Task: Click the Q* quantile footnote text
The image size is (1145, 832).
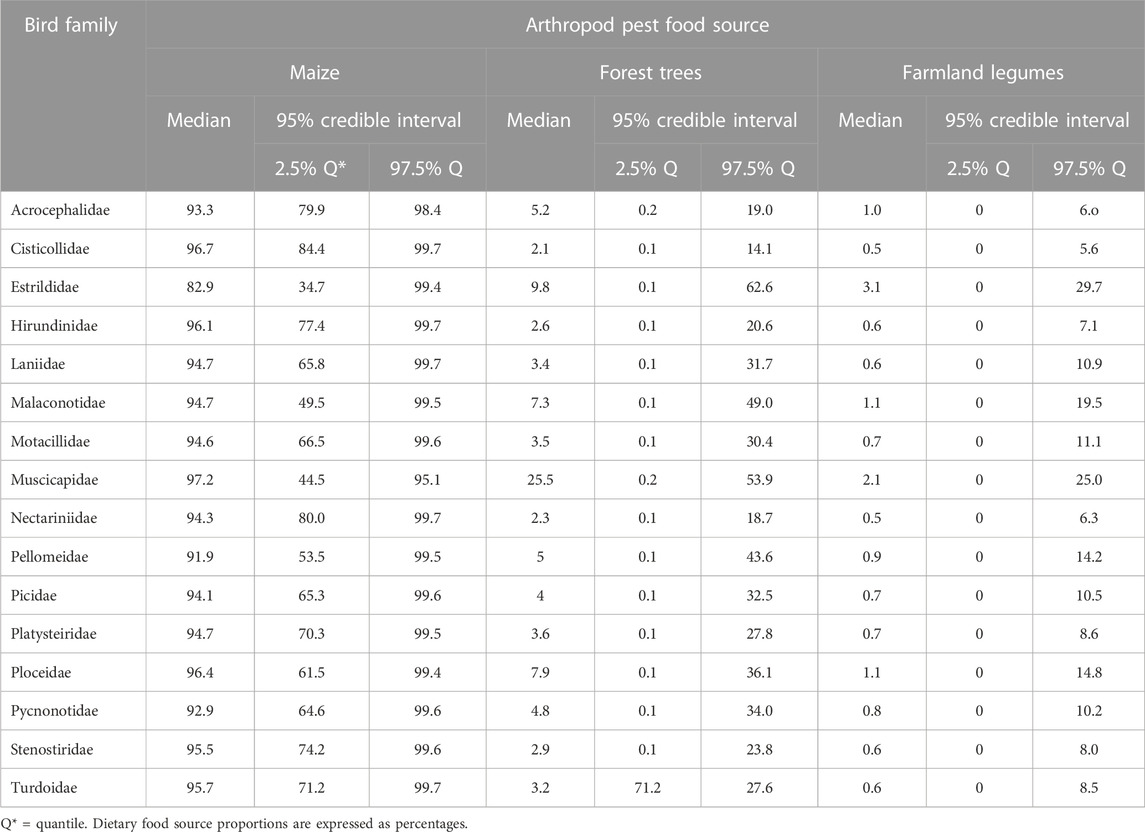Action: click(x=234, y=824)
